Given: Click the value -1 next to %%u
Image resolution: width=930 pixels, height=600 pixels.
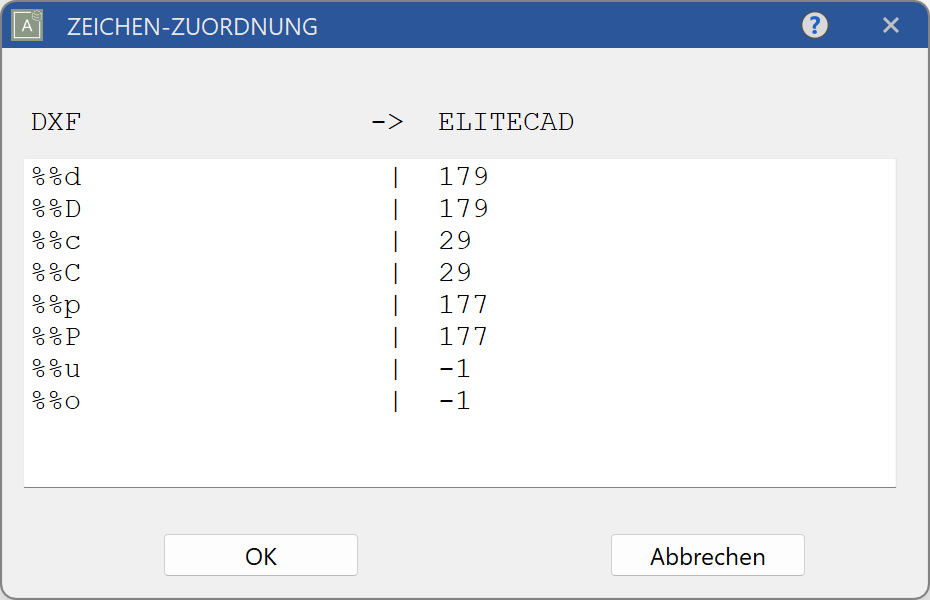Looking at the screenshot, I should 455,368.
